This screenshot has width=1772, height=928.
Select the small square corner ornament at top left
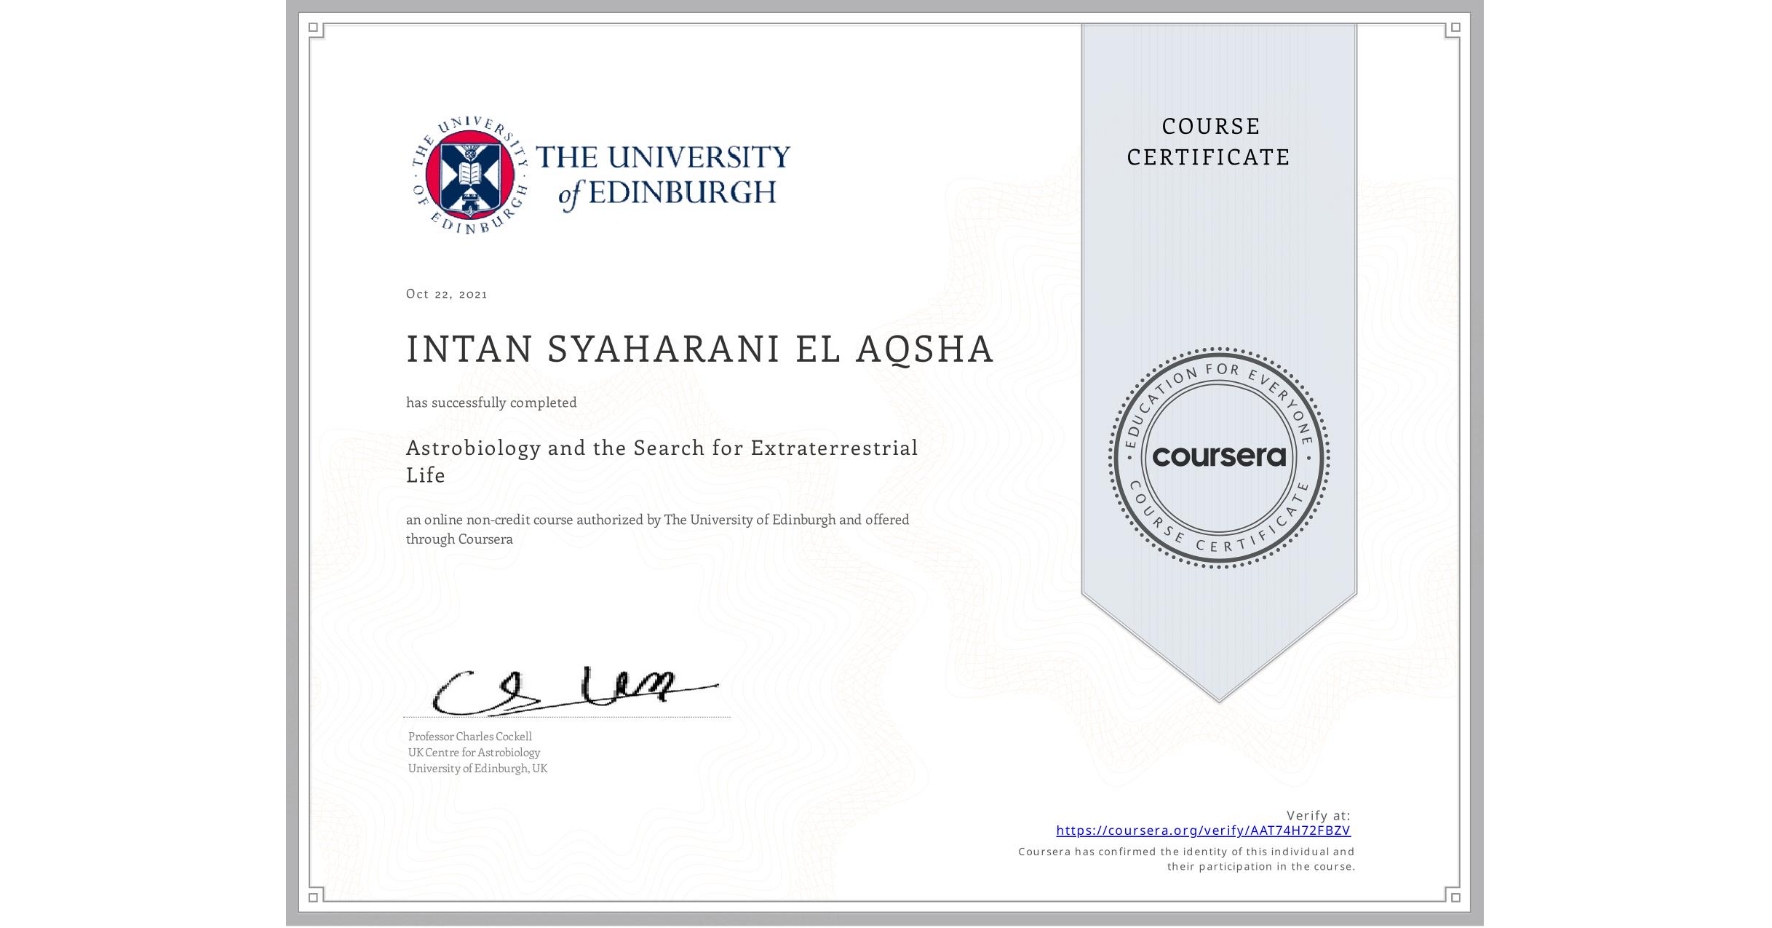313,28
